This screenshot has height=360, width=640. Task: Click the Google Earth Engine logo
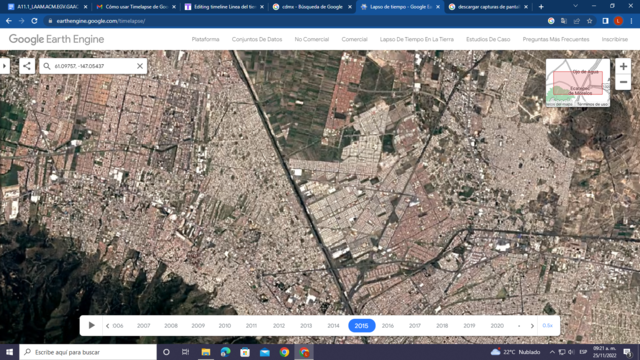[x=56, y=39]
